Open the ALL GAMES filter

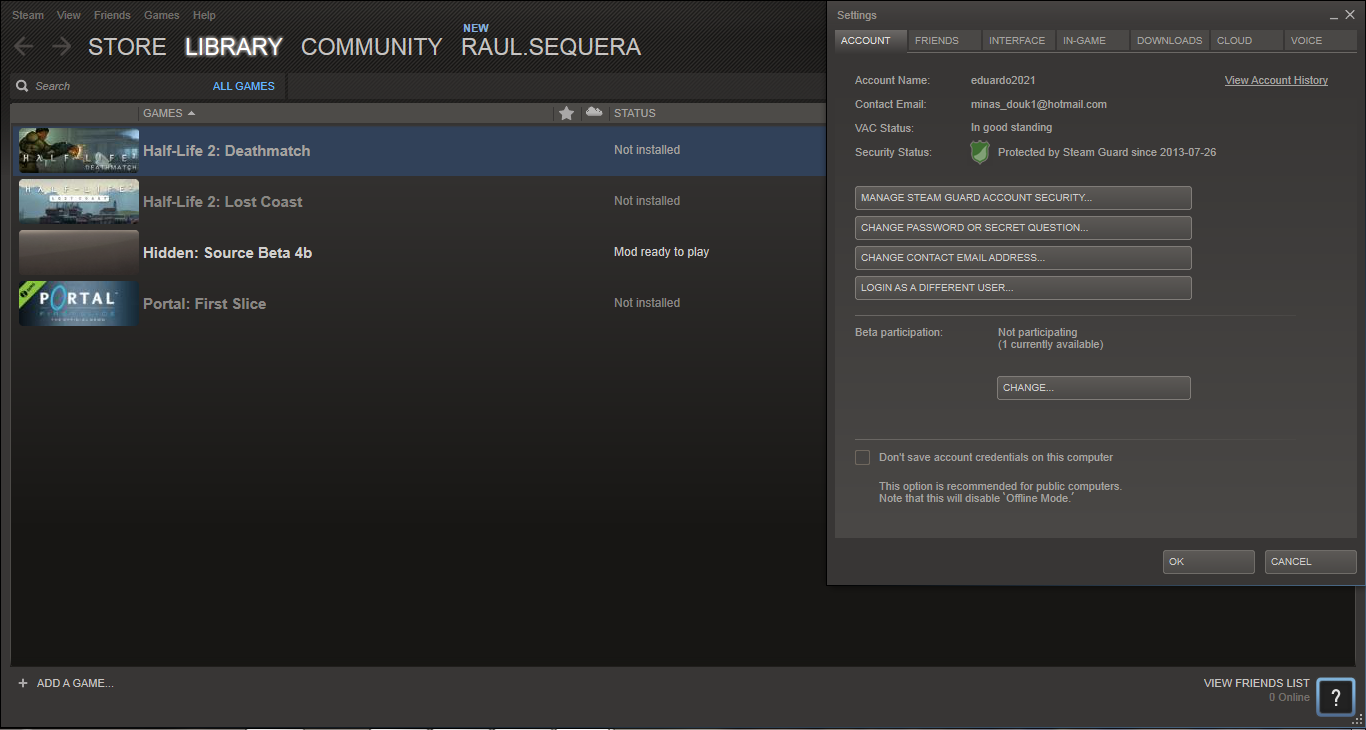(x=244, y=86)
